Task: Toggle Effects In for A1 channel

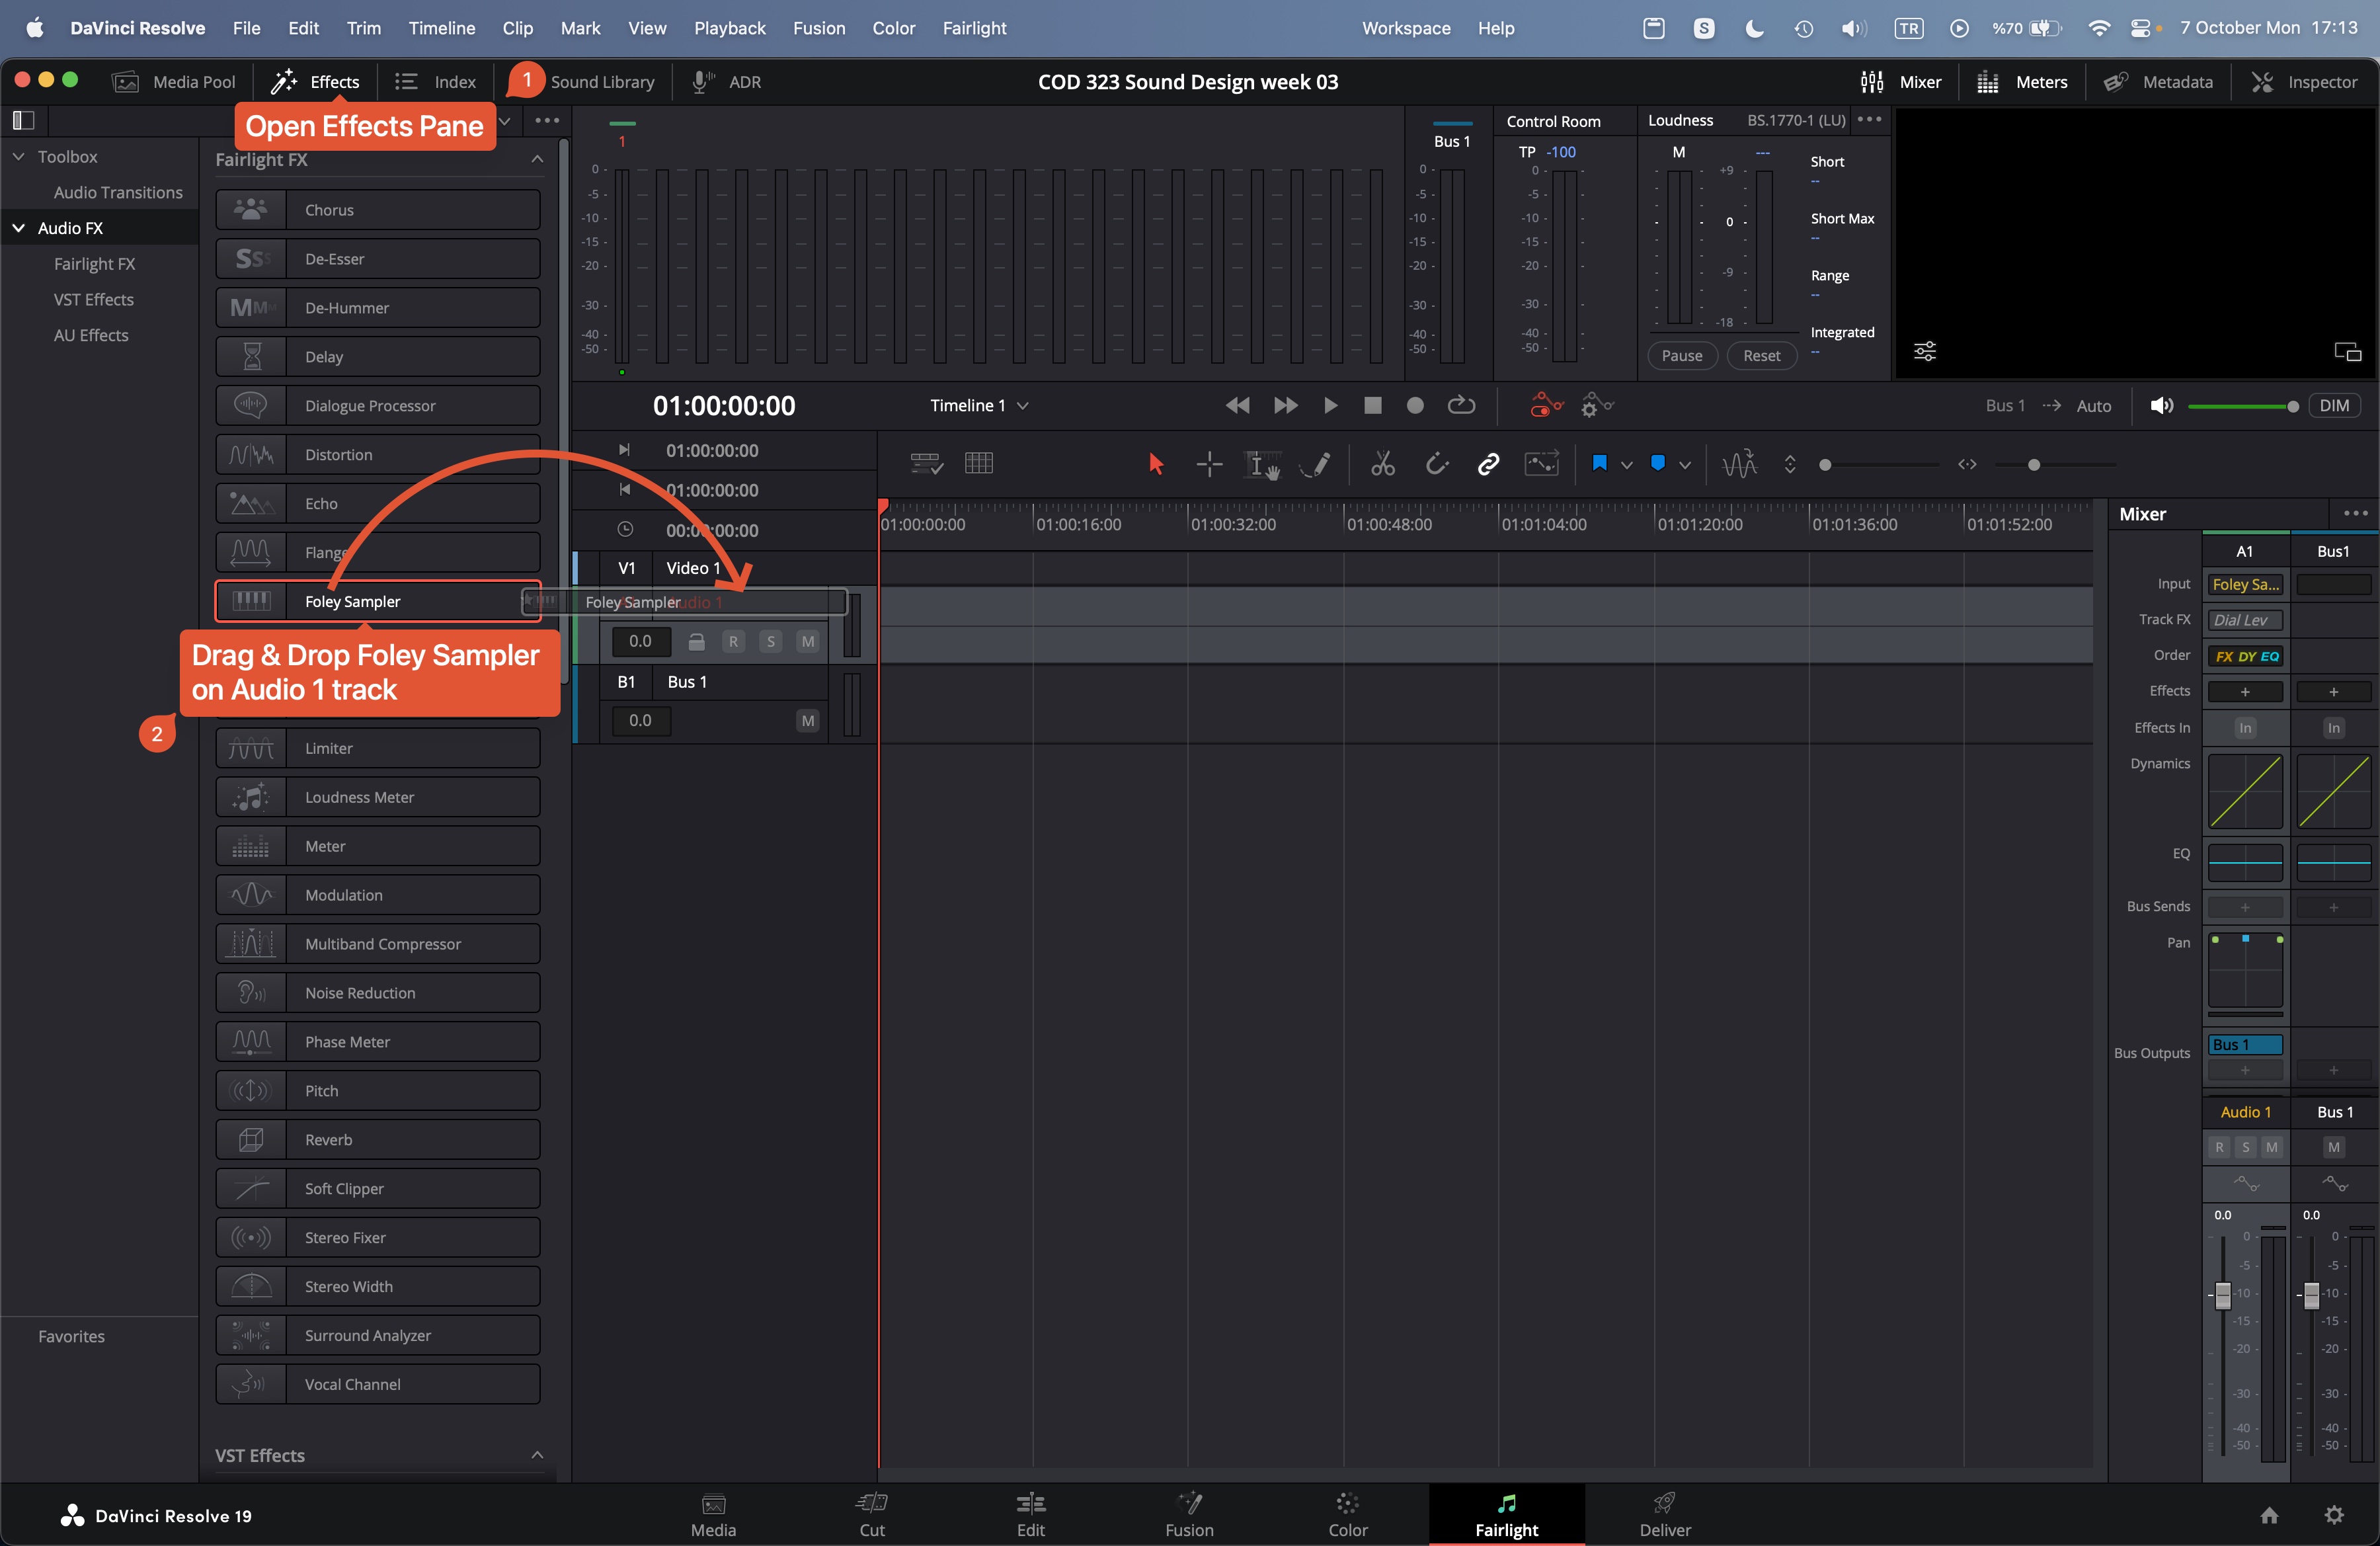Action: coord(2245,728)
